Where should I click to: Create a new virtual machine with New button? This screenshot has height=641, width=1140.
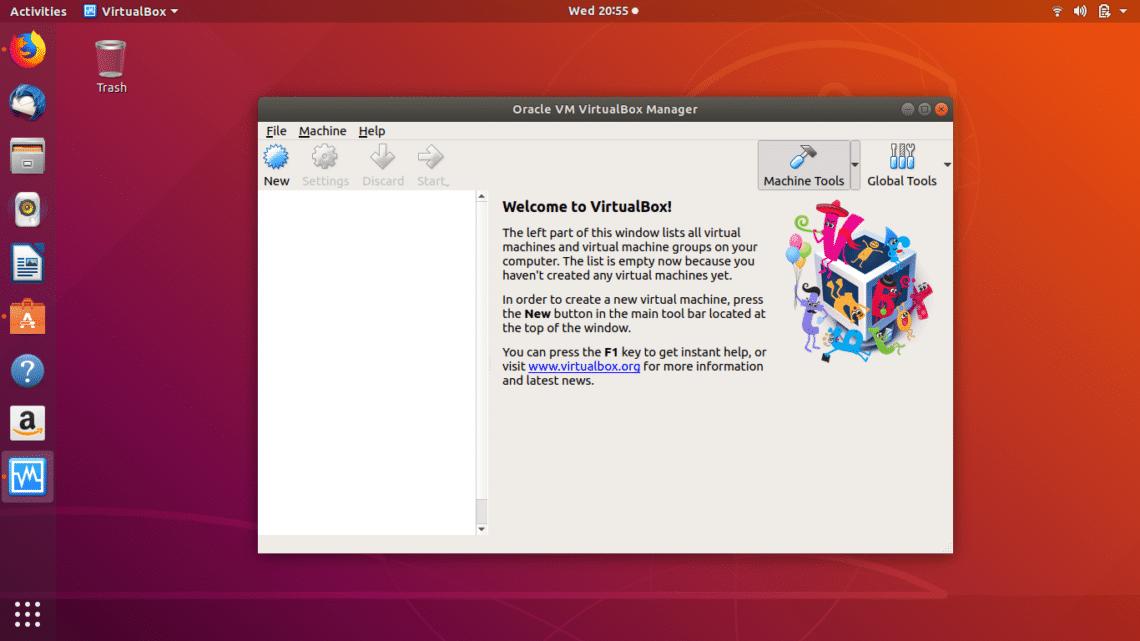tap(276, 163)
